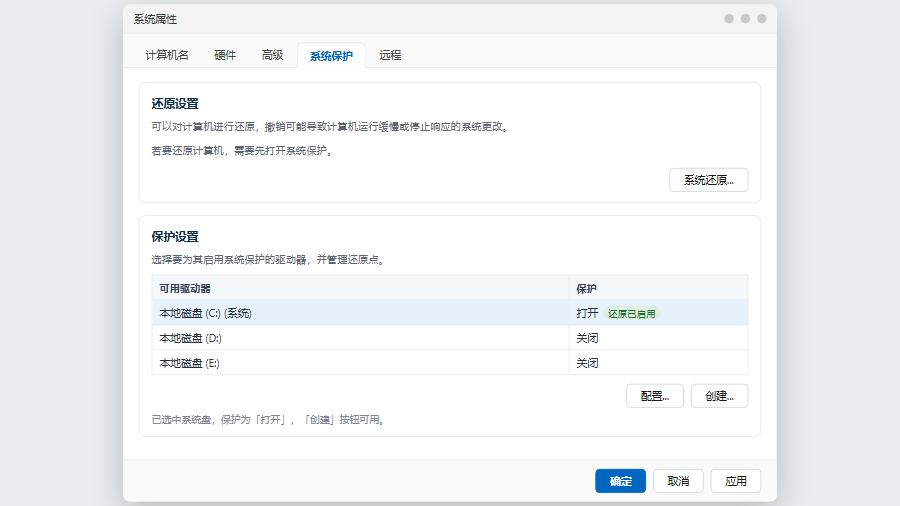This screenshot has width=900, height=506.
Task: Click the 系统属性 window title
Action: pos(155,19)
